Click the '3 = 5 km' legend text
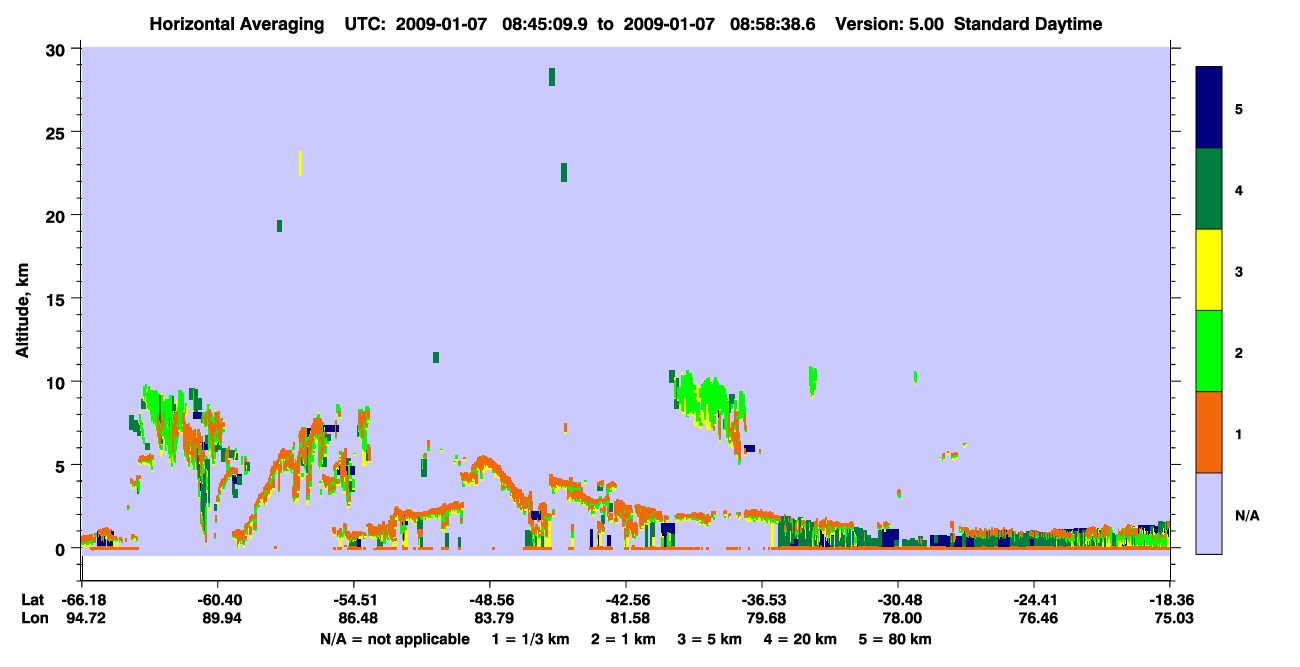The height and width of the screenshot is (667, 1300). 709,639
